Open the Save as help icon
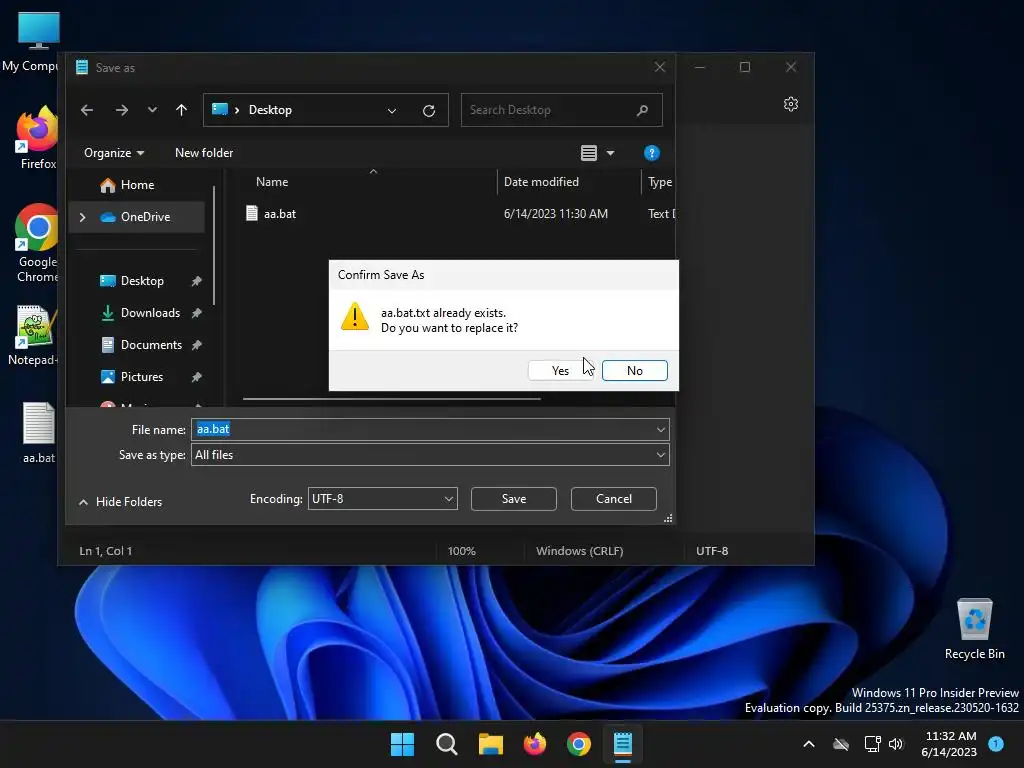This screenshot has height=768, width=1024. point(651,153)
